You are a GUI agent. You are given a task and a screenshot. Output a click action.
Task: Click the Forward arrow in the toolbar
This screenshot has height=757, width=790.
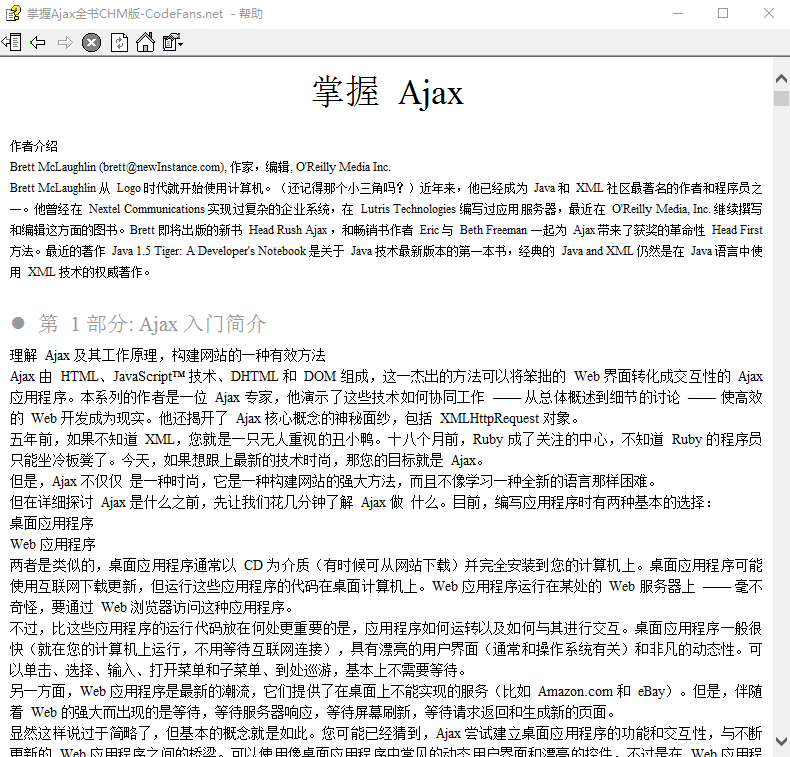tap(65, 42)
